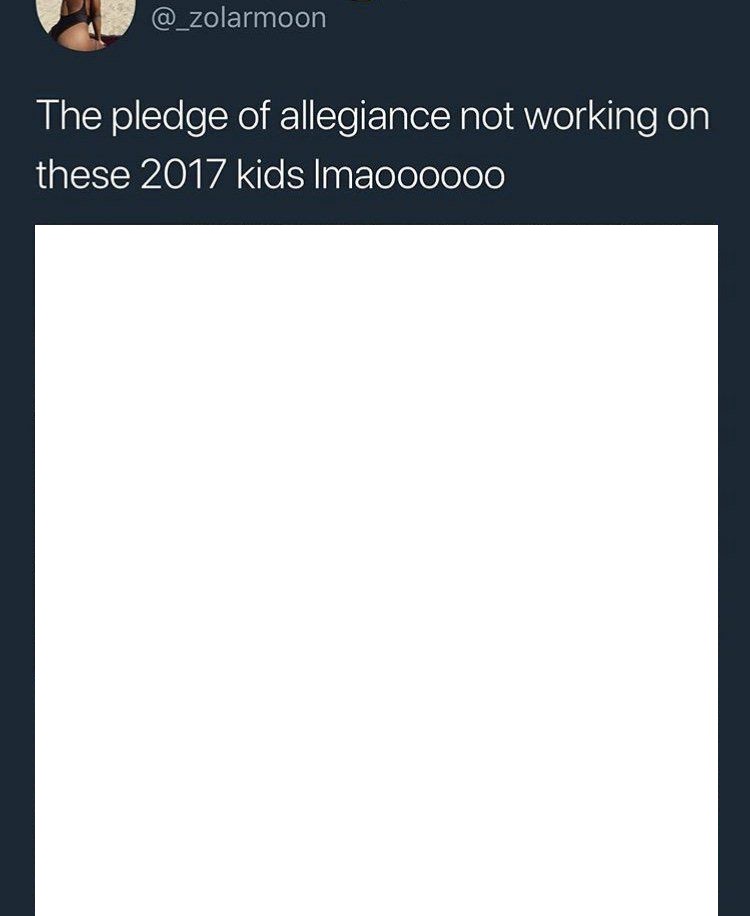Select the word "allegiance" in the tweet
The image size is (750, 916).
click(365, 117)
